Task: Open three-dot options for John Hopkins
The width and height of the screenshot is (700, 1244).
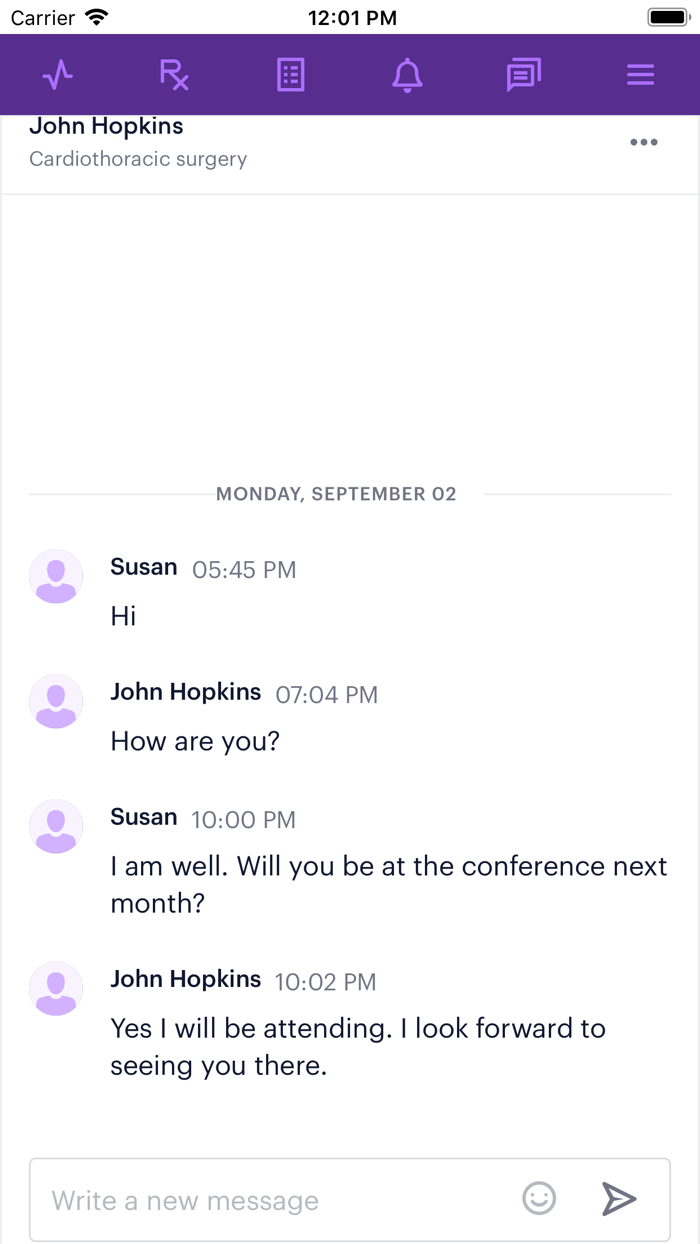Action: click(x=644, y=142)
